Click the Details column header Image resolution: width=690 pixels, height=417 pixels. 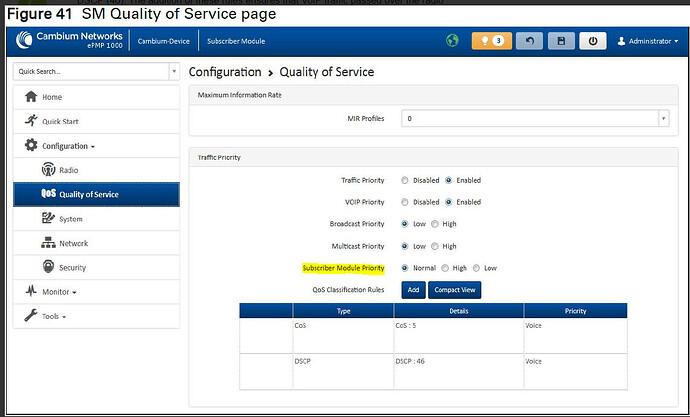click(x=459, y=311)
